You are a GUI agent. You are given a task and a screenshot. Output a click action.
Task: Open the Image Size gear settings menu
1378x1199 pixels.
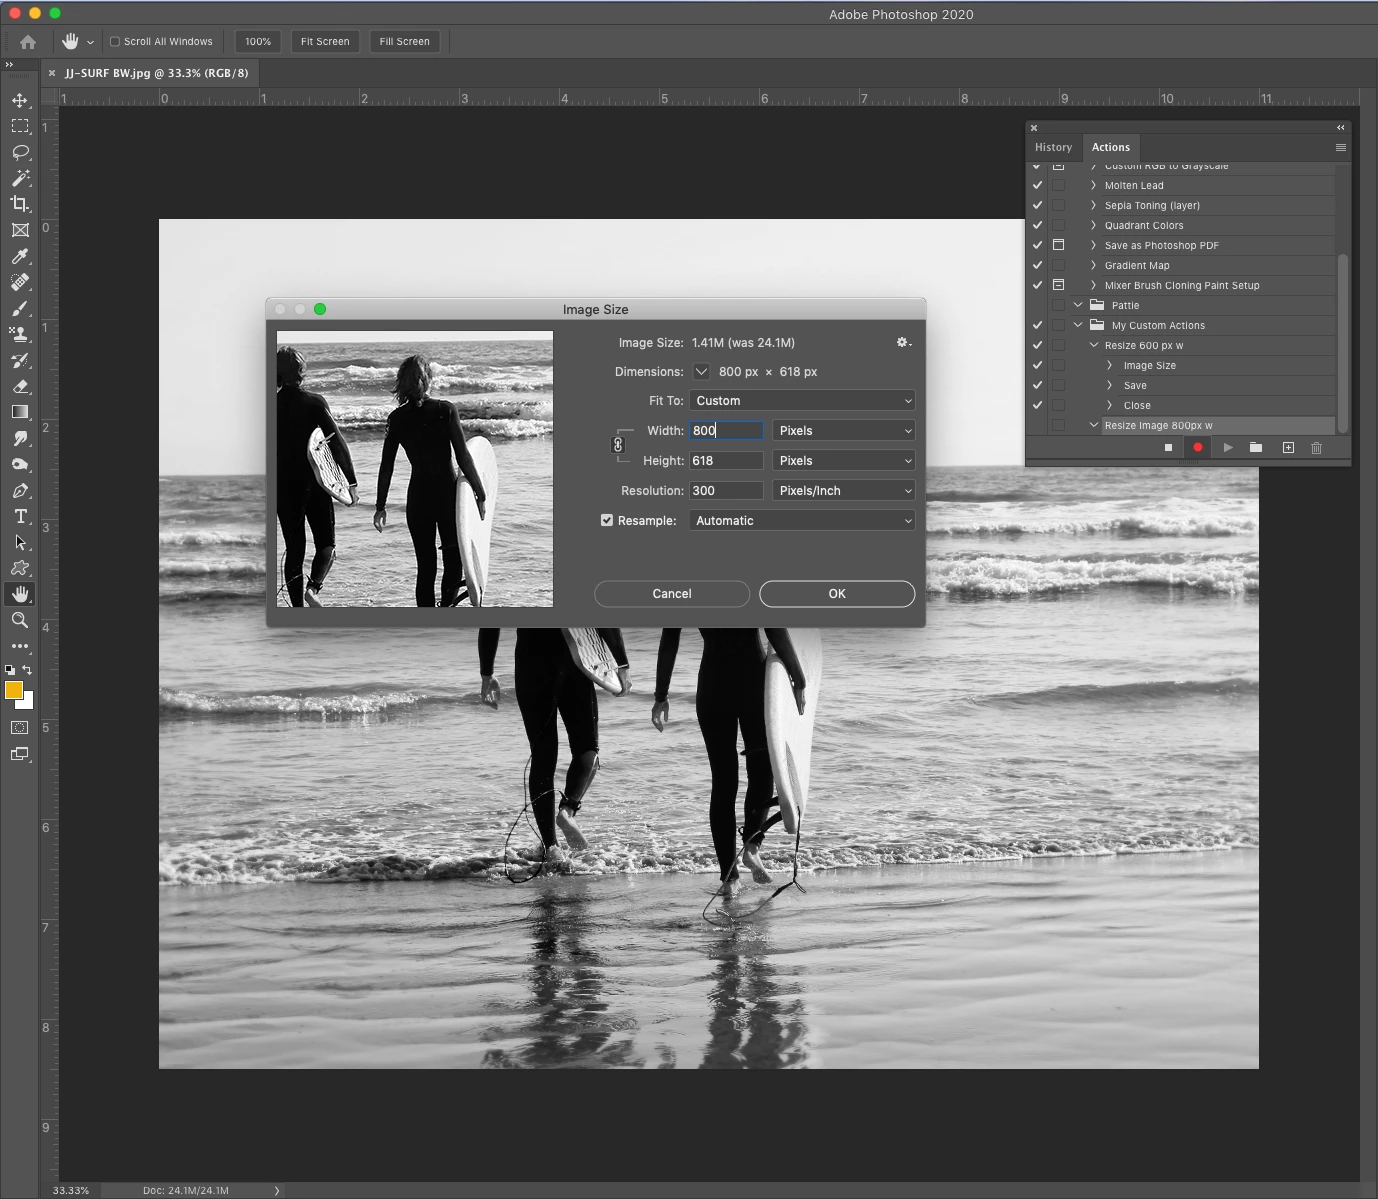(x=903, y=342)
